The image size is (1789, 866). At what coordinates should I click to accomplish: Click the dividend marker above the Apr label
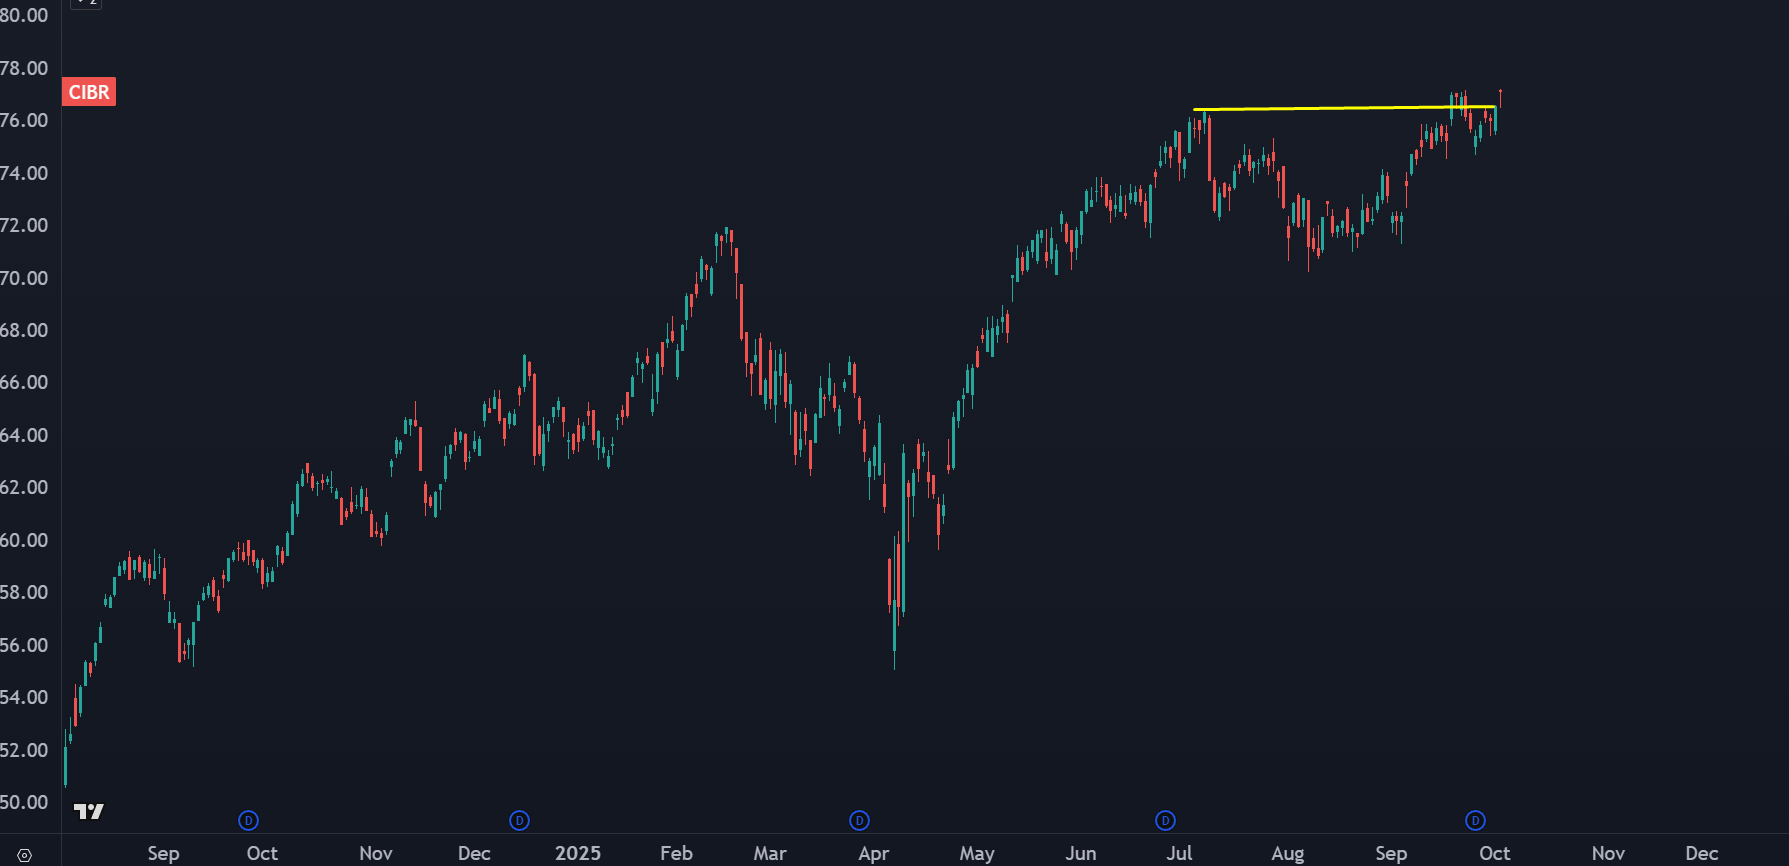[x=859, y=821]
